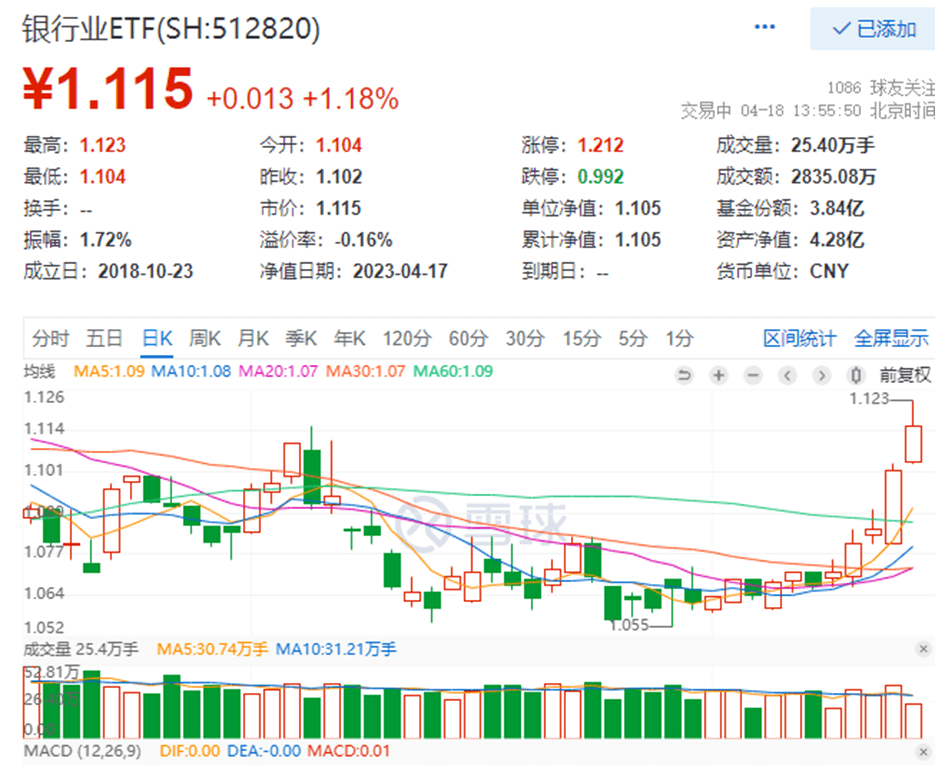Switch to the 30分 chart tab

pos(525,339)
